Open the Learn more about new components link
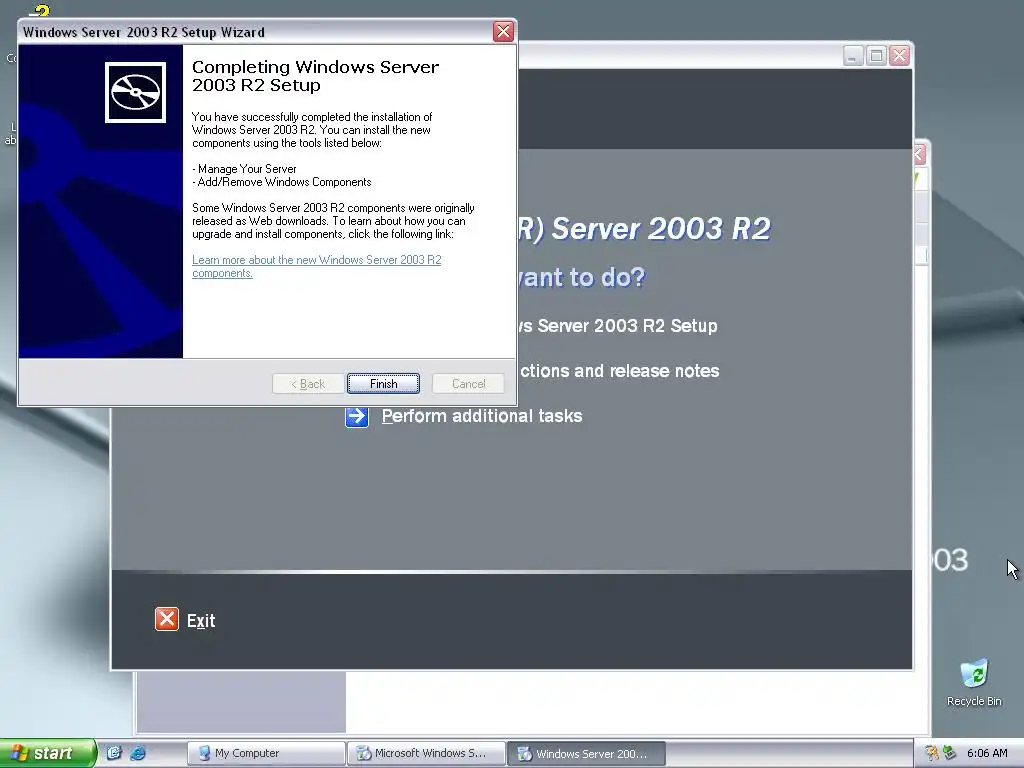Screen dimensions: 1024x768 click(x=317, y=266)
